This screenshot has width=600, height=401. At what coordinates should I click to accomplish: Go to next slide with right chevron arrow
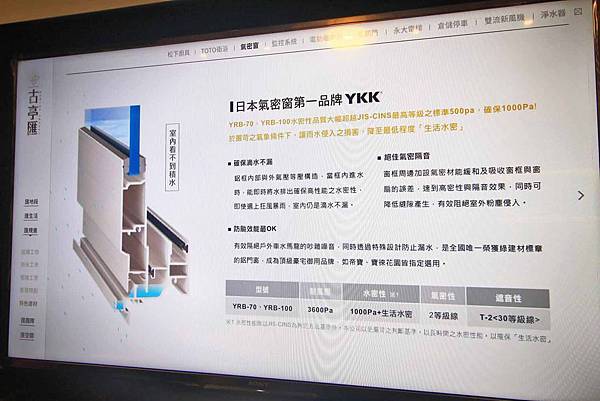pyautogui.click(x=581, y=196)
